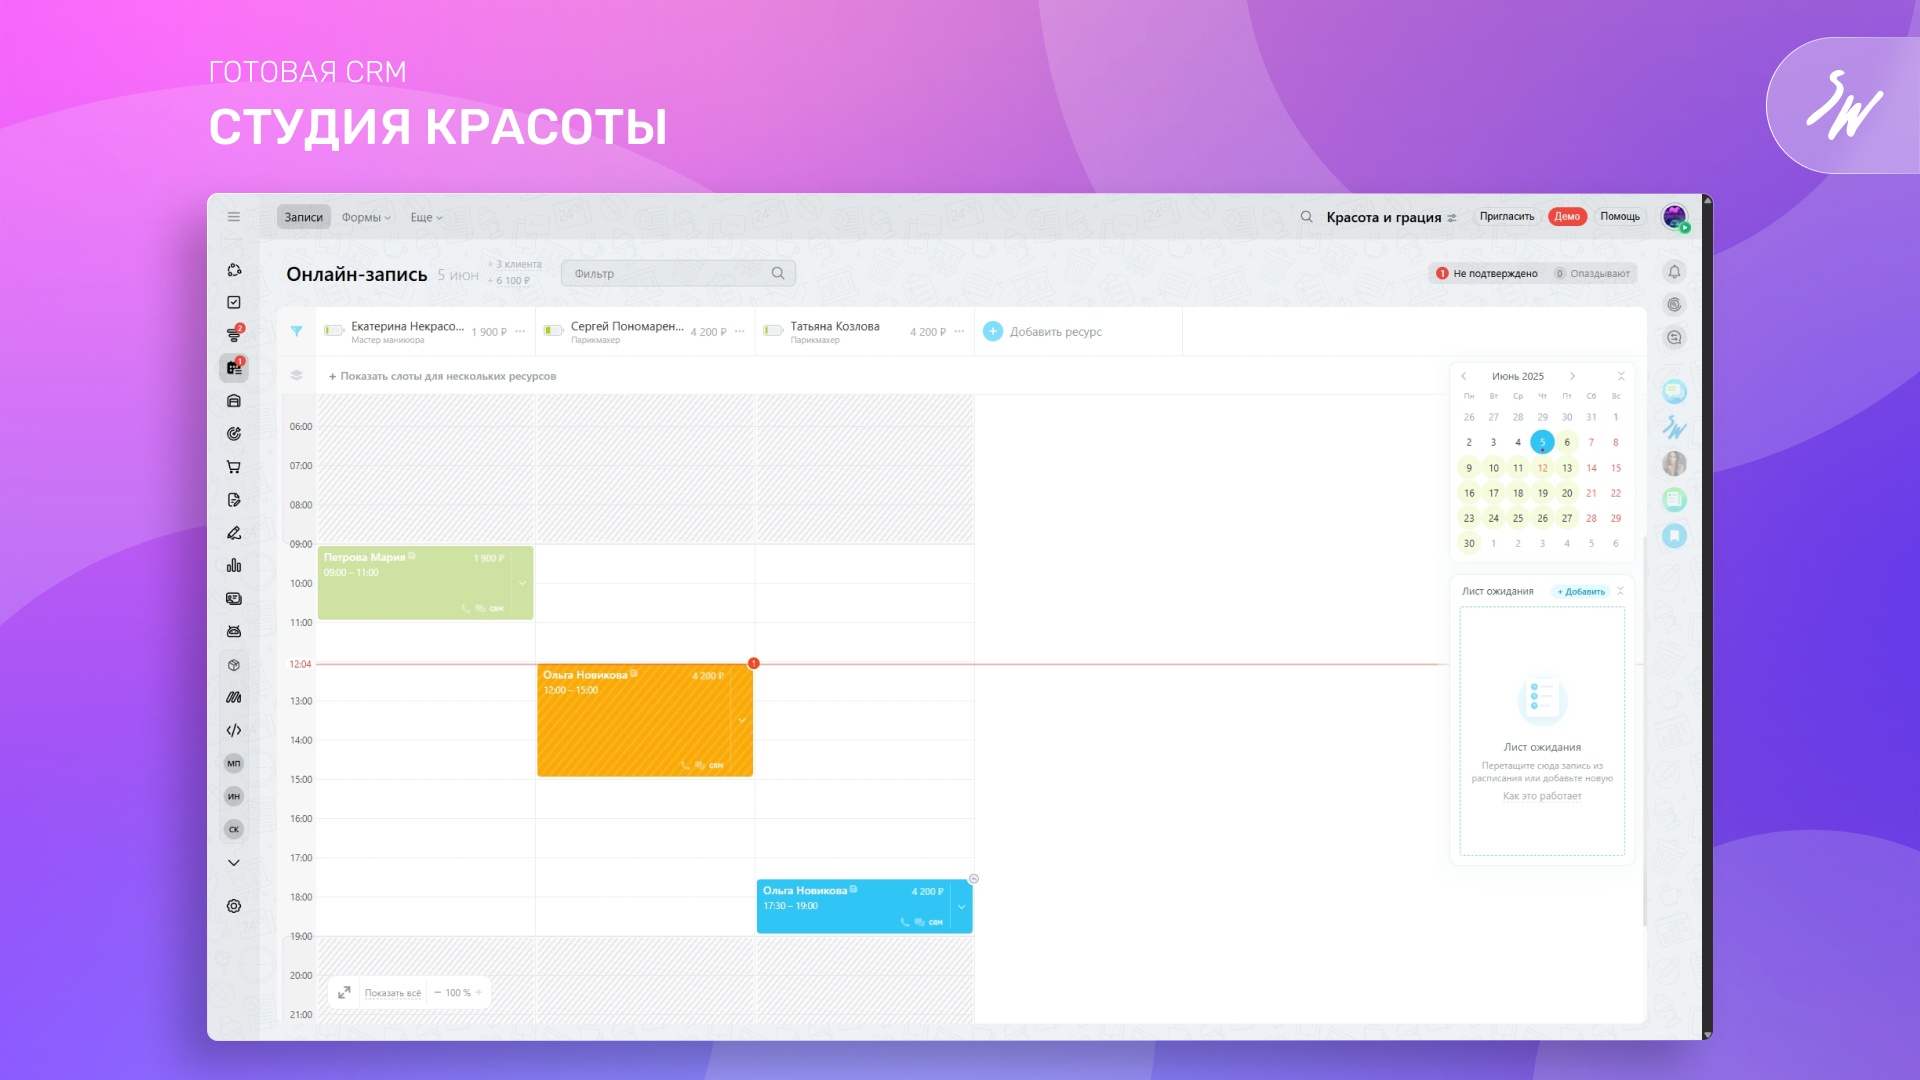1920x1080 pixels.
Task: Click the blue funnel filter icon
Action: pyautogui.click(x=296, y=331)
